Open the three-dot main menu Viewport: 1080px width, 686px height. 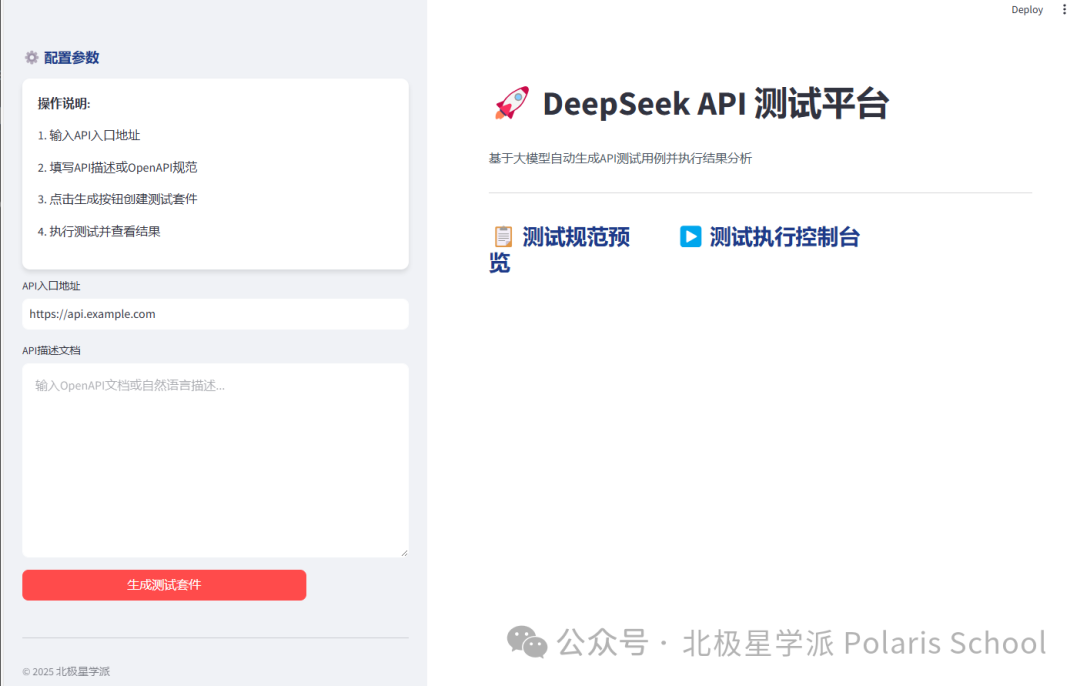tap(1064, 10)
